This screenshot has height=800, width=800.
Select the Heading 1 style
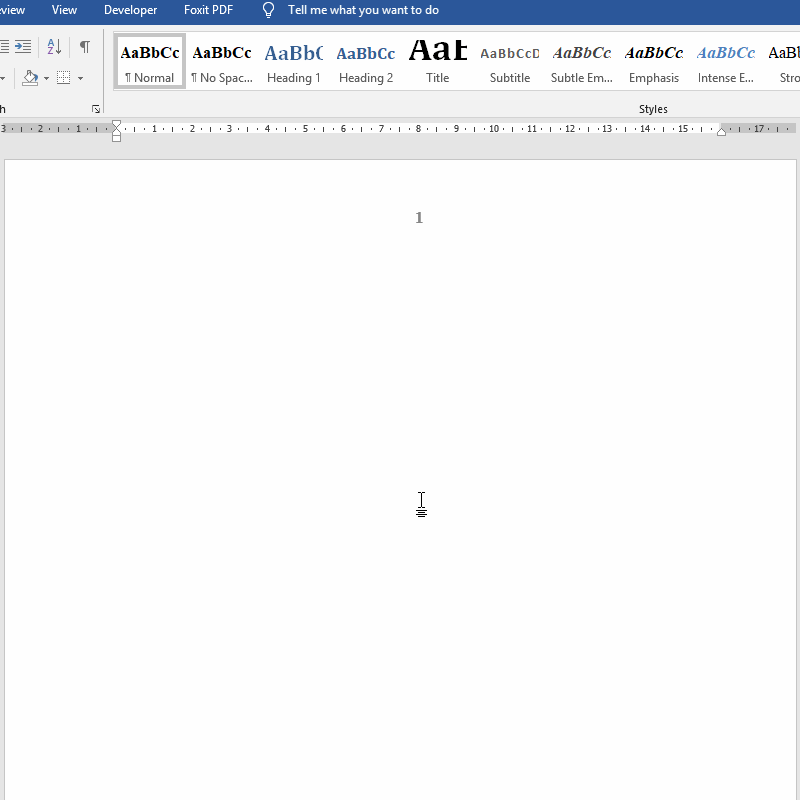point(294,62)
